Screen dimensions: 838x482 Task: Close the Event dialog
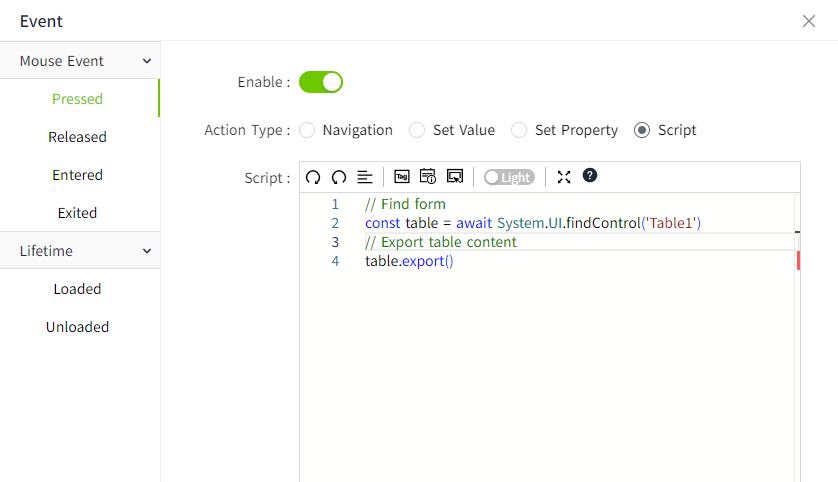(x=809, y=21)
